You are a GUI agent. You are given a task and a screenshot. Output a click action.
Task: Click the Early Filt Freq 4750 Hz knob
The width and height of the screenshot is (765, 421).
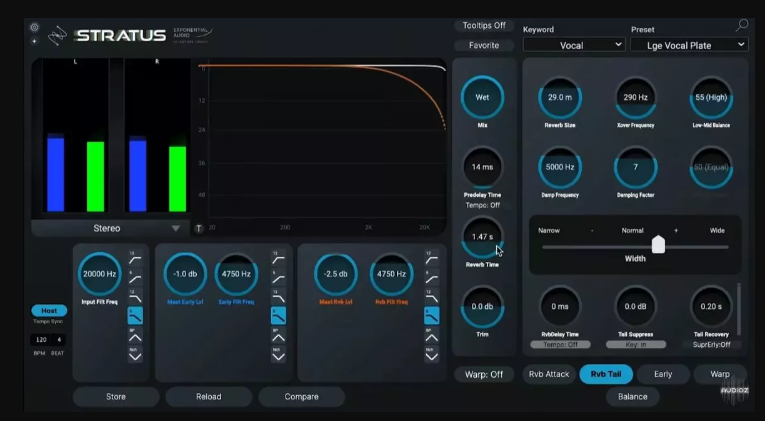[x=237, y=274]
